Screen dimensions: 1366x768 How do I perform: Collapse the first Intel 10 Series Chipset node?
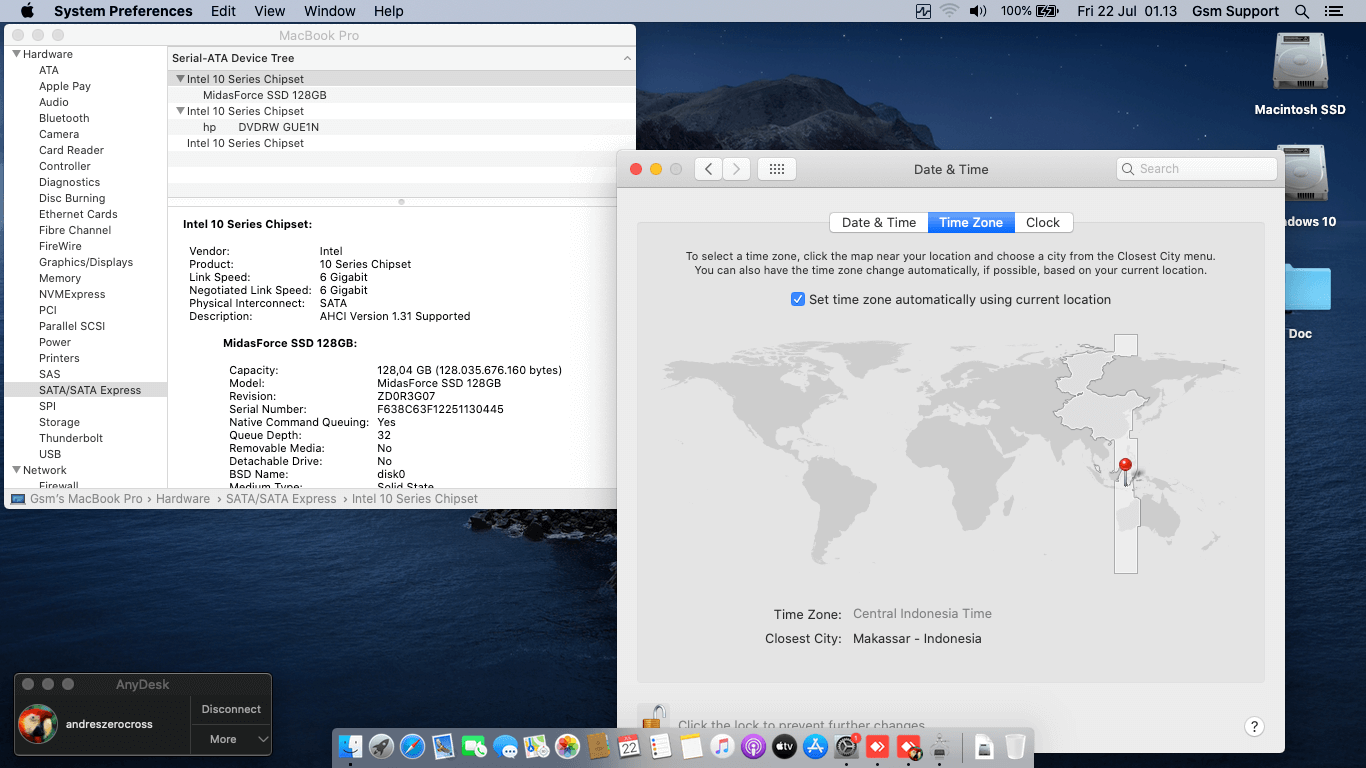(180, 79)
